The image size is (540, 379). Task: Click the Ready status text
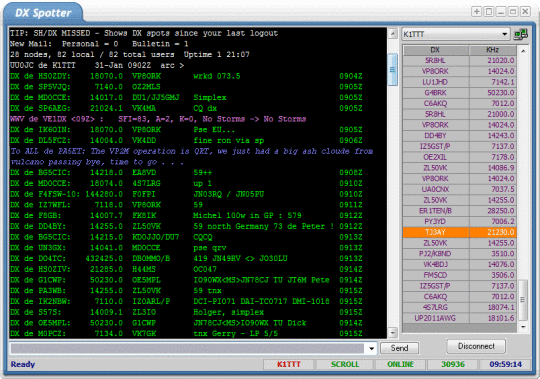coord(23,364)
